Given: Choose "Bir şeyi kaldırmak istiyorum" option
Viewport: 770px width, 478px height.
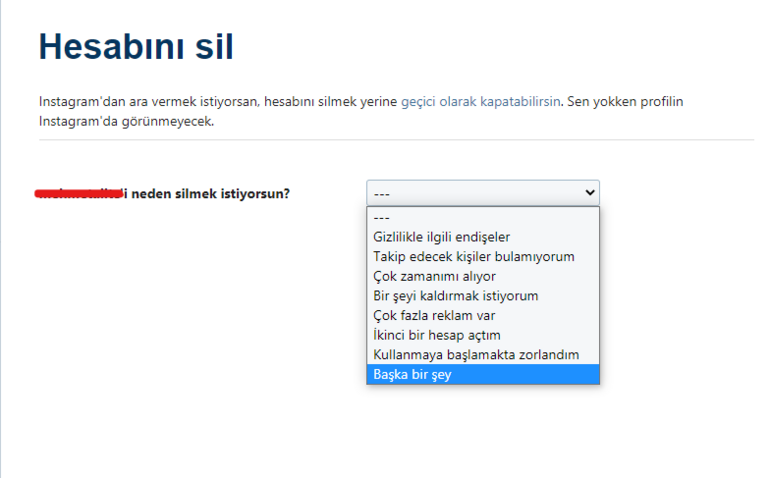Looking at the screenshot, I should [455, 296].
